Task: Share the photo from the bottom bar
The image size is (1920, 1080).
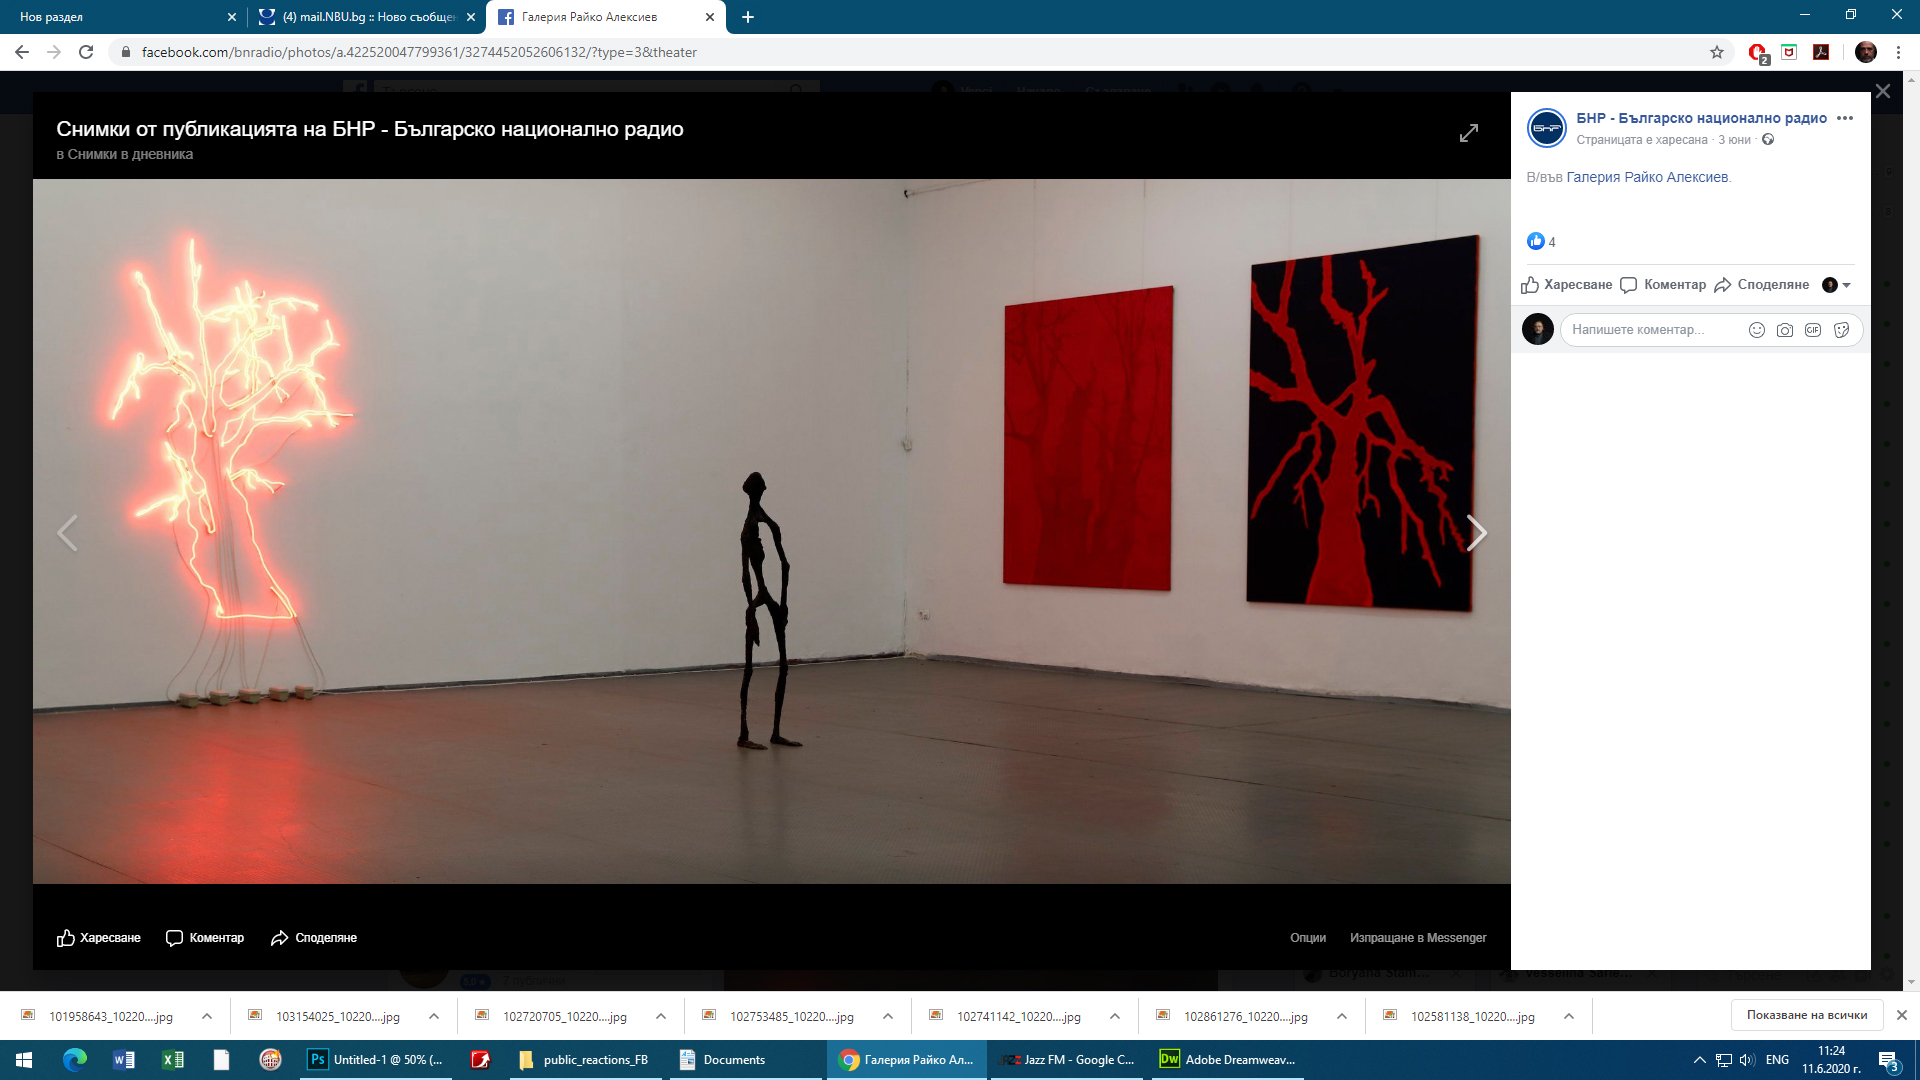Action: coord(314,938)
